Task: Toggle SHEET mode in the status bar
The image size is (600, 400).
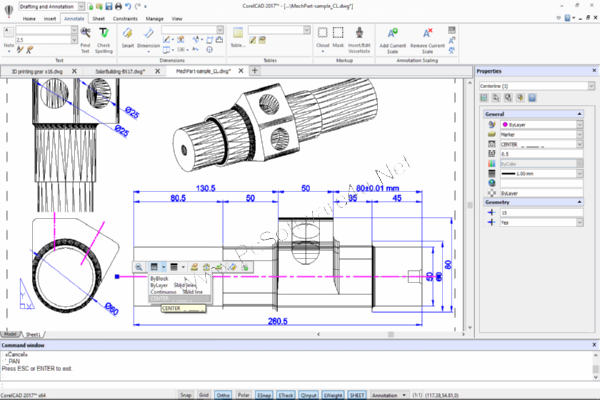Action: point(357,395)
